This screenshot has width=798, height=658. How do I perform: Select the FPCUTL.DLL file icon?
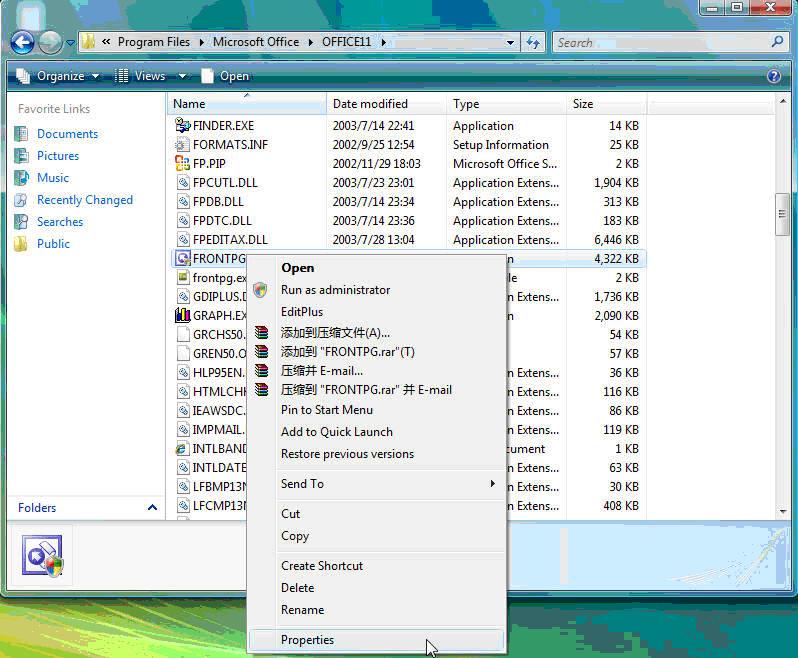[182, 182]
